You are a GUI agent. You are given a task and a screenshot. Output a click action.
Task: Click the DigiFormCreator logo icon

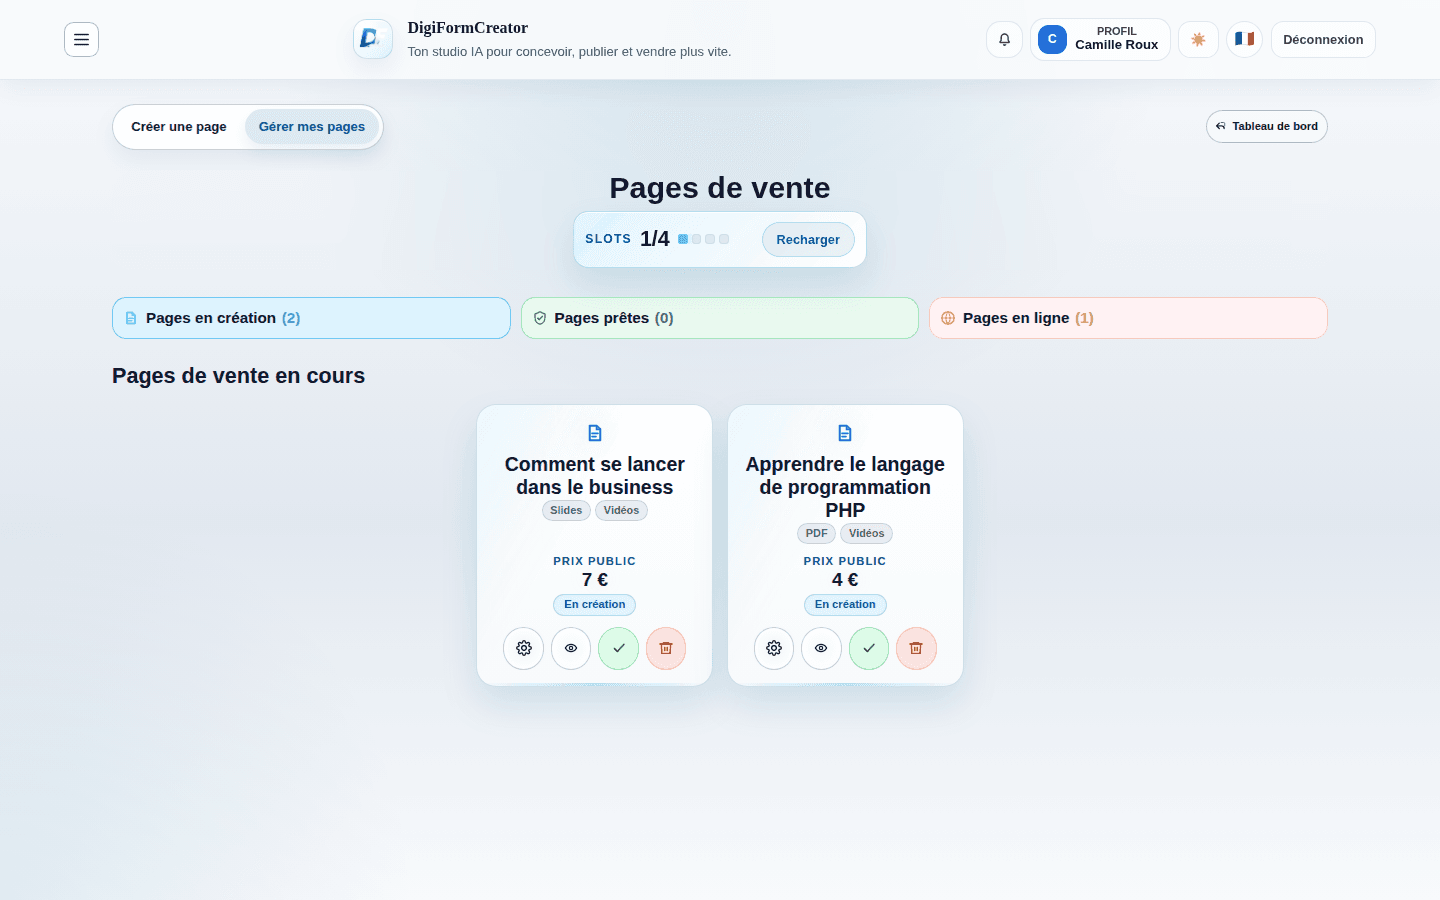373,39
